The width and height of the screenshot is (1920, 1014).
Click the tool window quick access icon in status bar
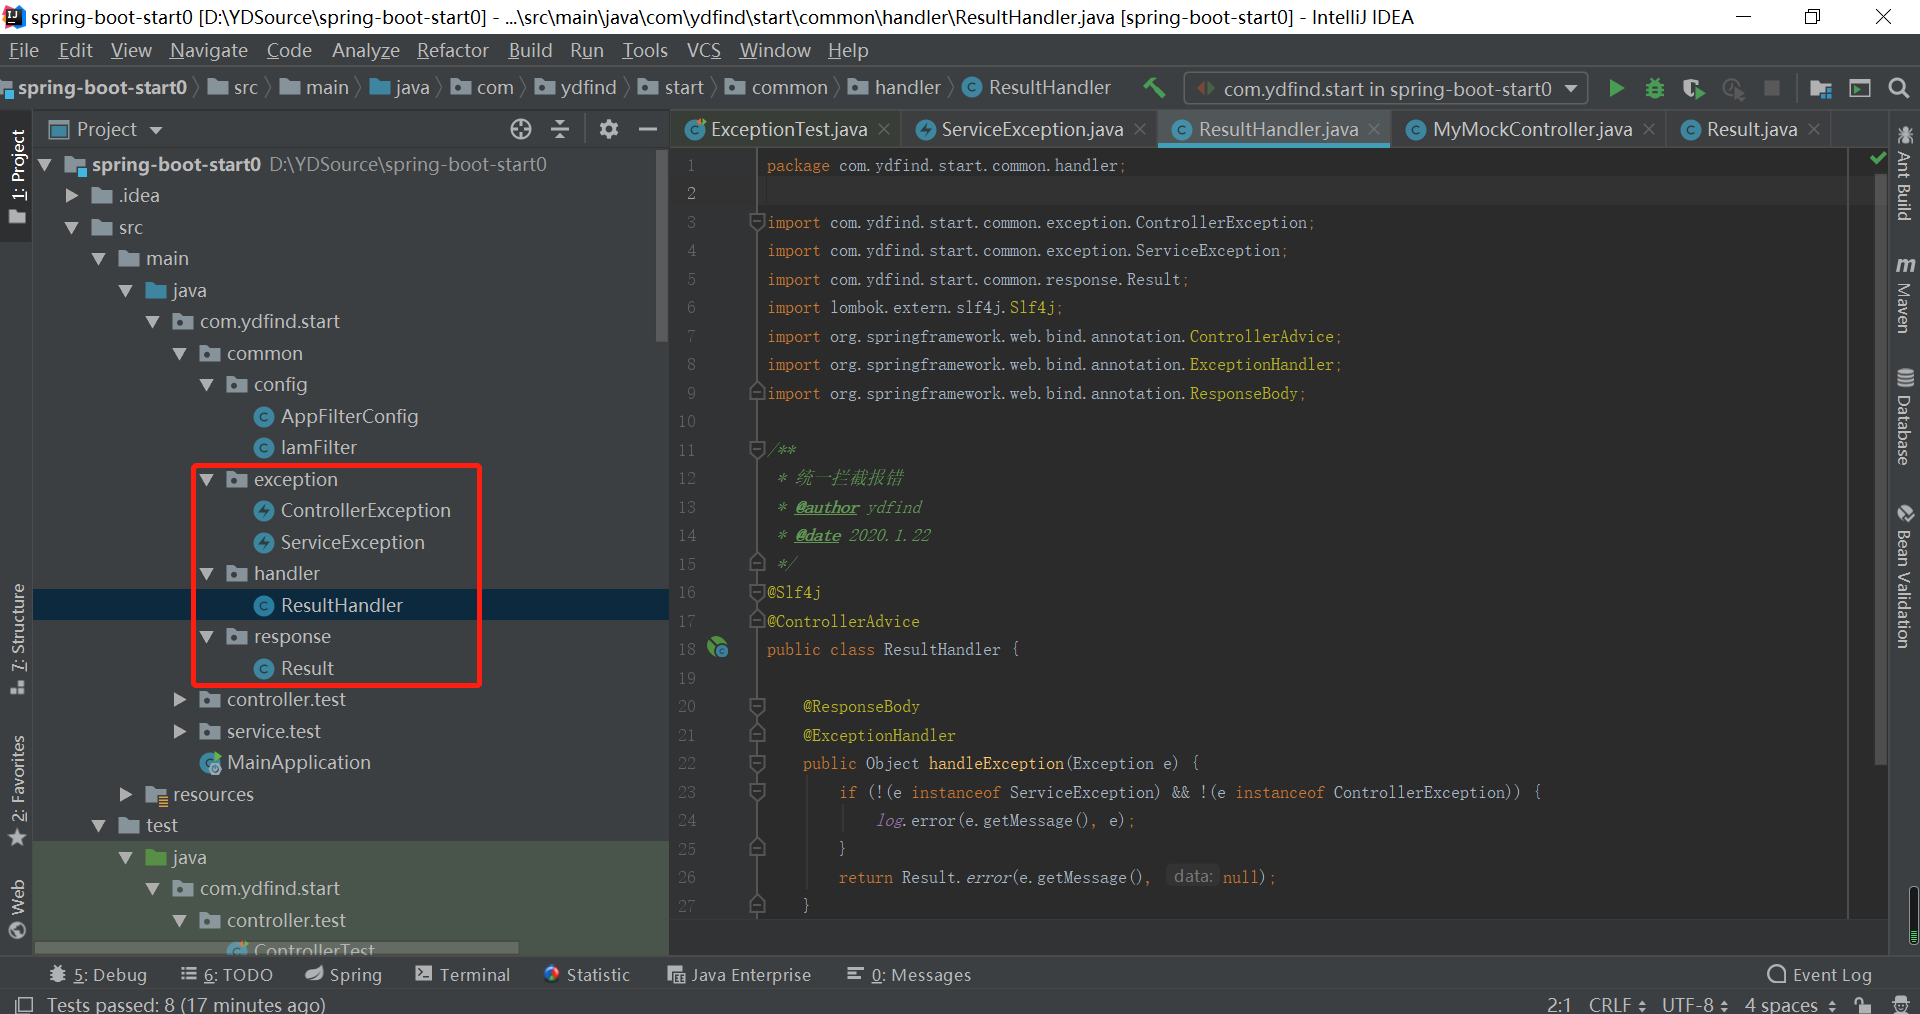24,1004
